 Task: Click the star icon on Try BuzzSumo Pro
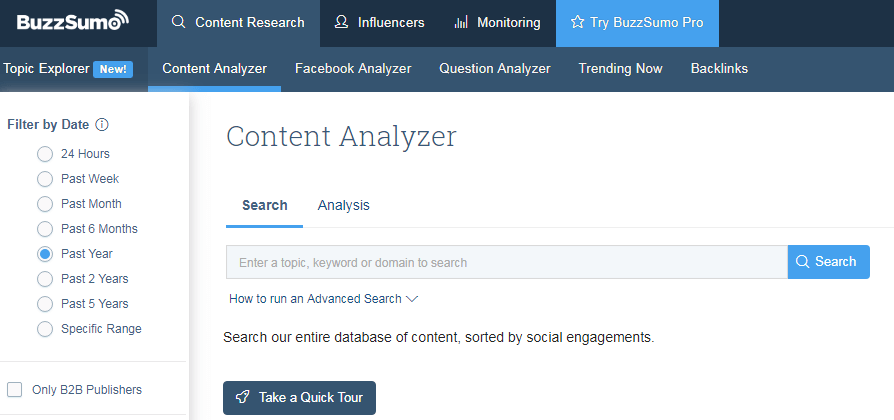pyautogui.click(x=578, y=22)
